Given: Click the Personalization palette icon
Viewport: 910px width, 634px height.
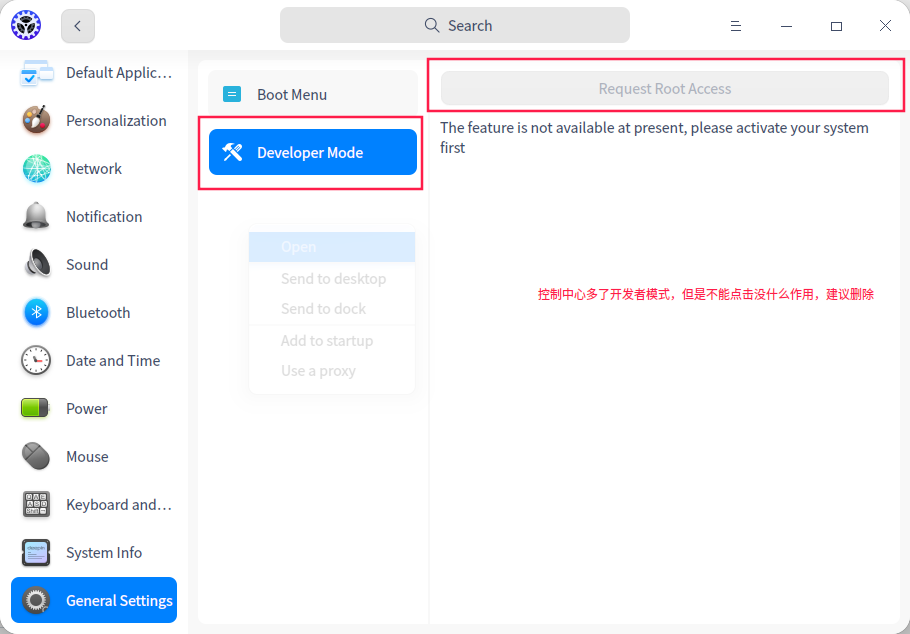Looking at the screenshot, I should click(x=37, y=121).
